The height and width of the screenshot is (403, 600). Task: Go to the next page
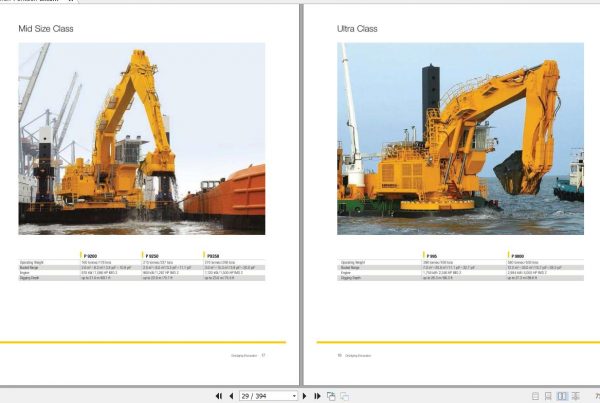point(304,396)
